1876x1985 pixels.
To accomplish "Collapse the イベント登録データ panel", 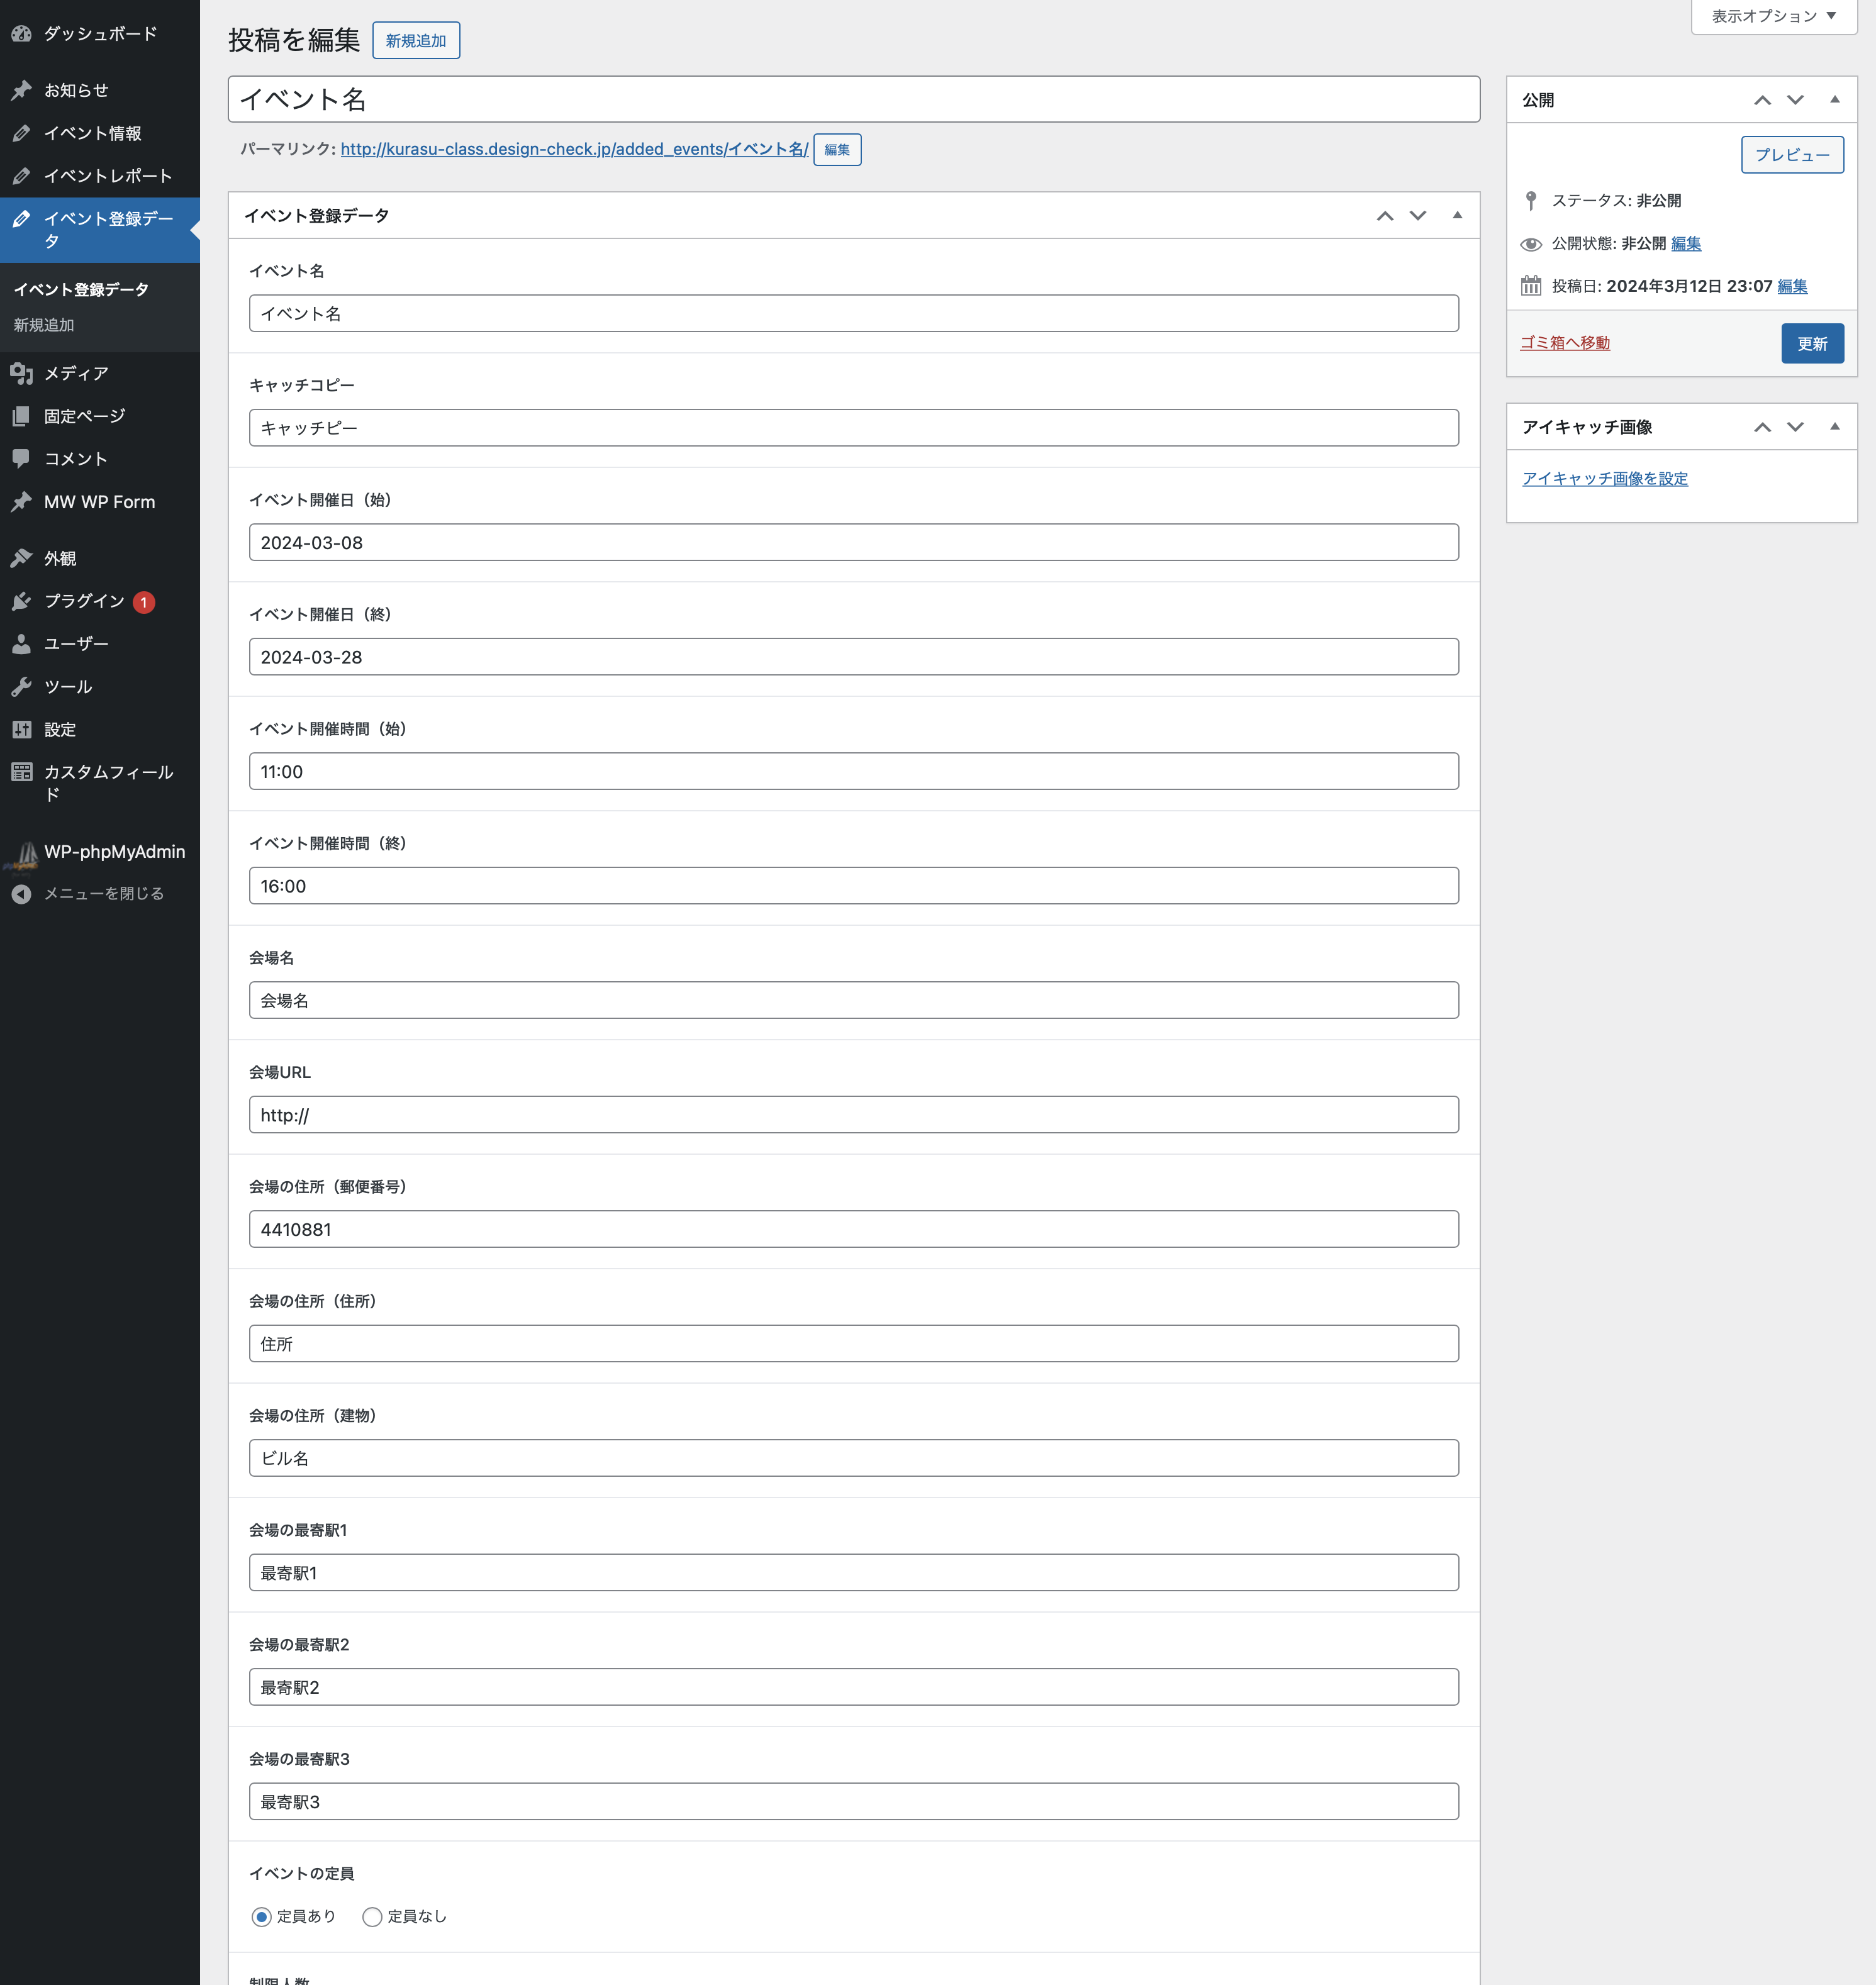I will (x=1457, y=216).
